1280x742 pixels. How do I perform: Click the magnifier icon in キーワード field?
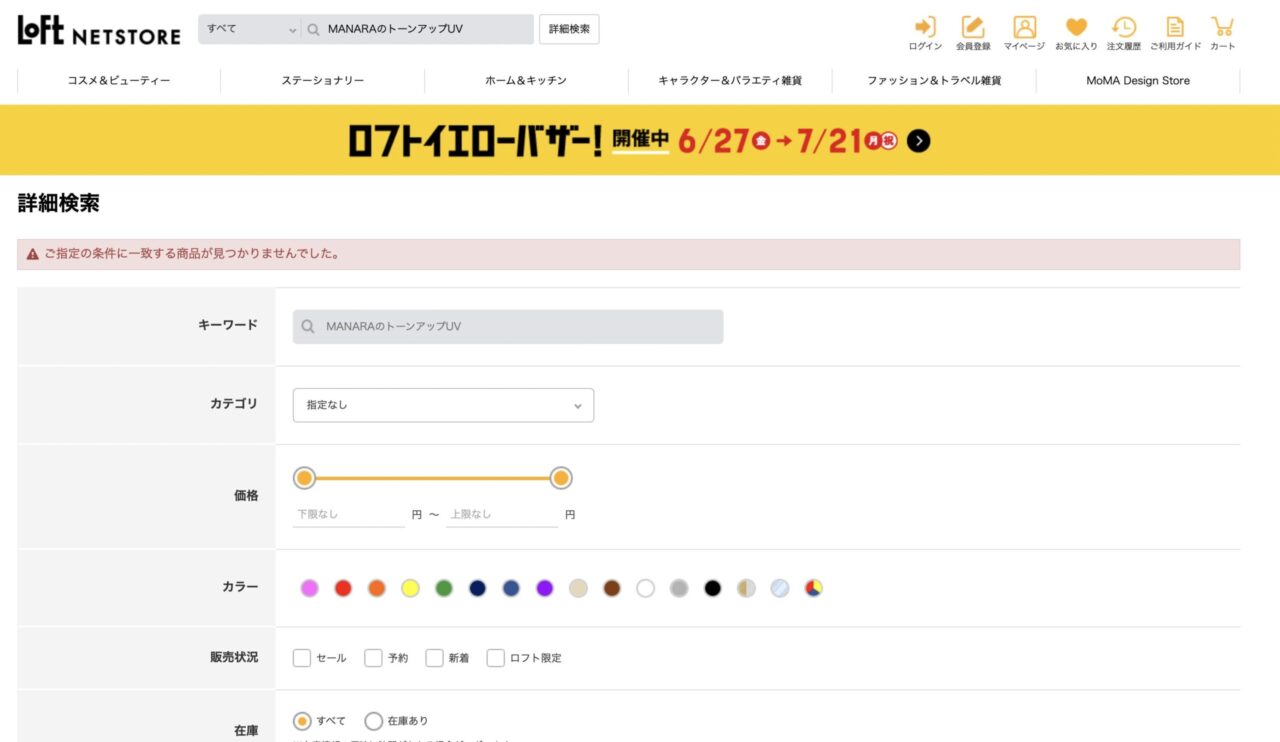click(308, 327)
